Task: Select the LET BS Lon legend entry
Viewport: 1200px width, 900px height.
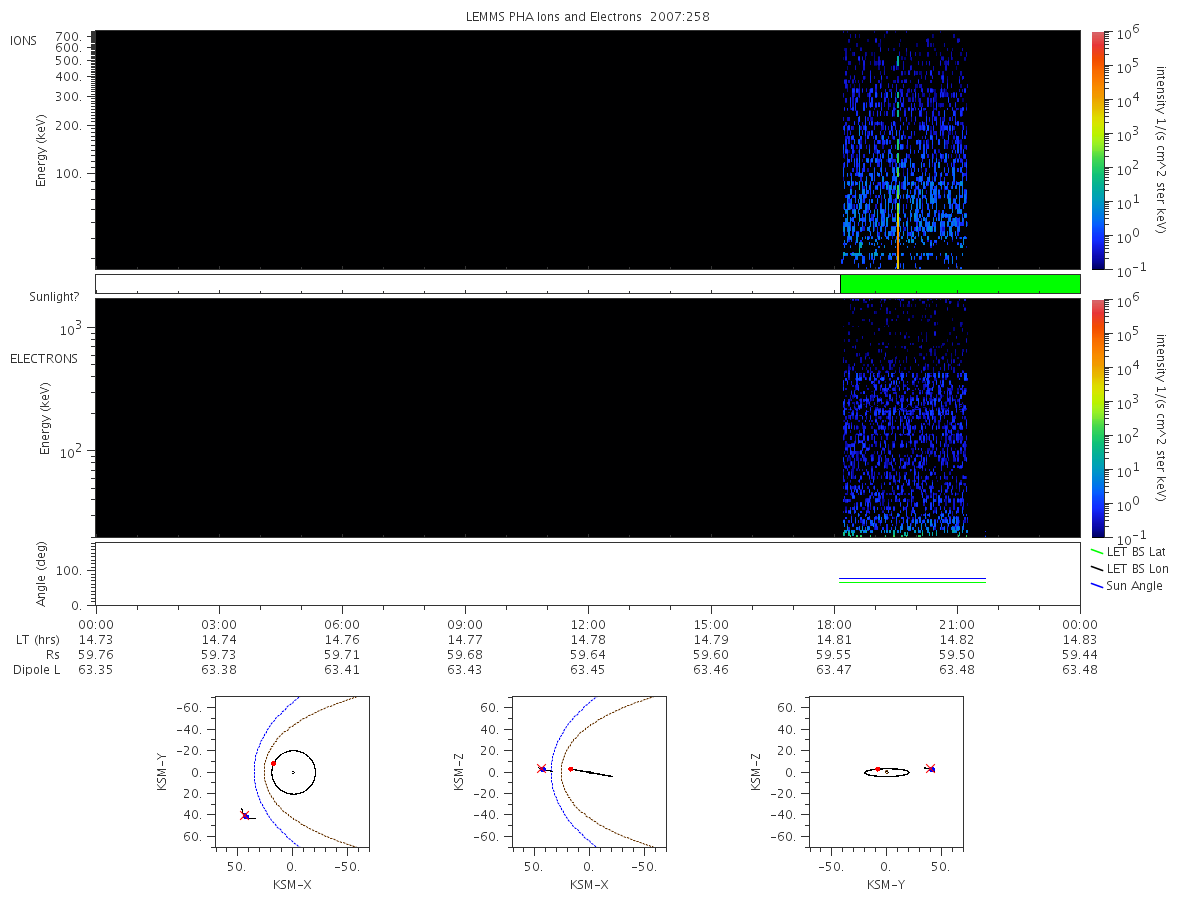Action: point(1128,568)
